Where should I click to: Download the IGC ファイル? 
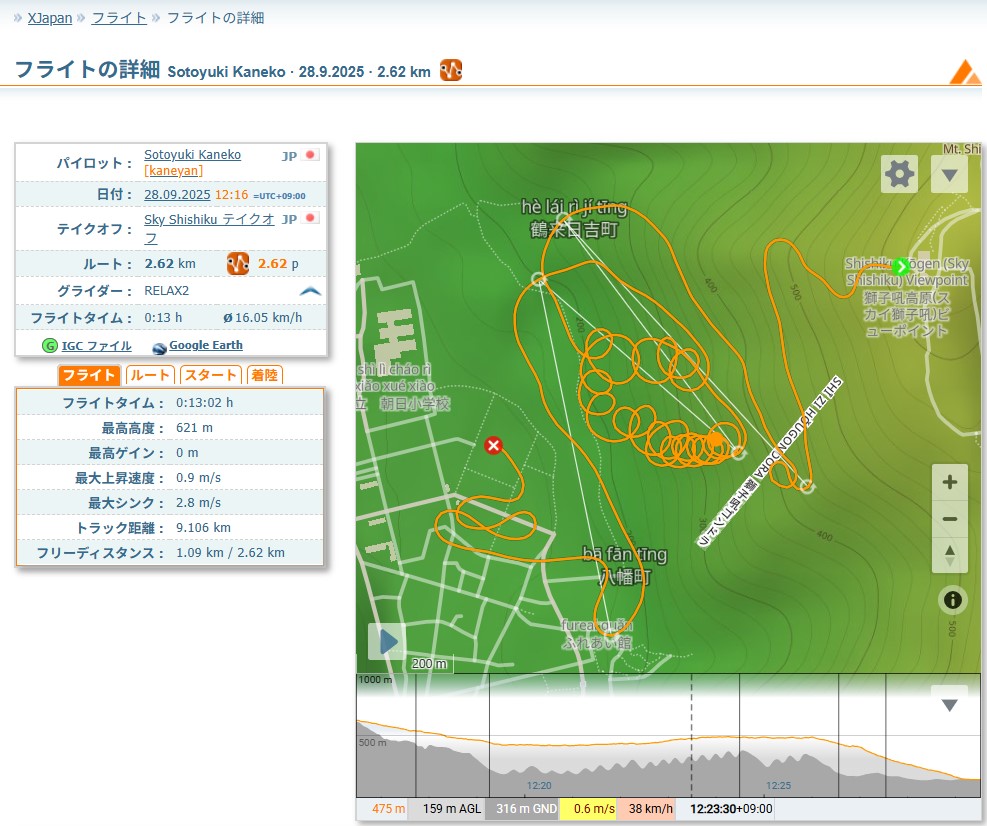pos(96,346)
